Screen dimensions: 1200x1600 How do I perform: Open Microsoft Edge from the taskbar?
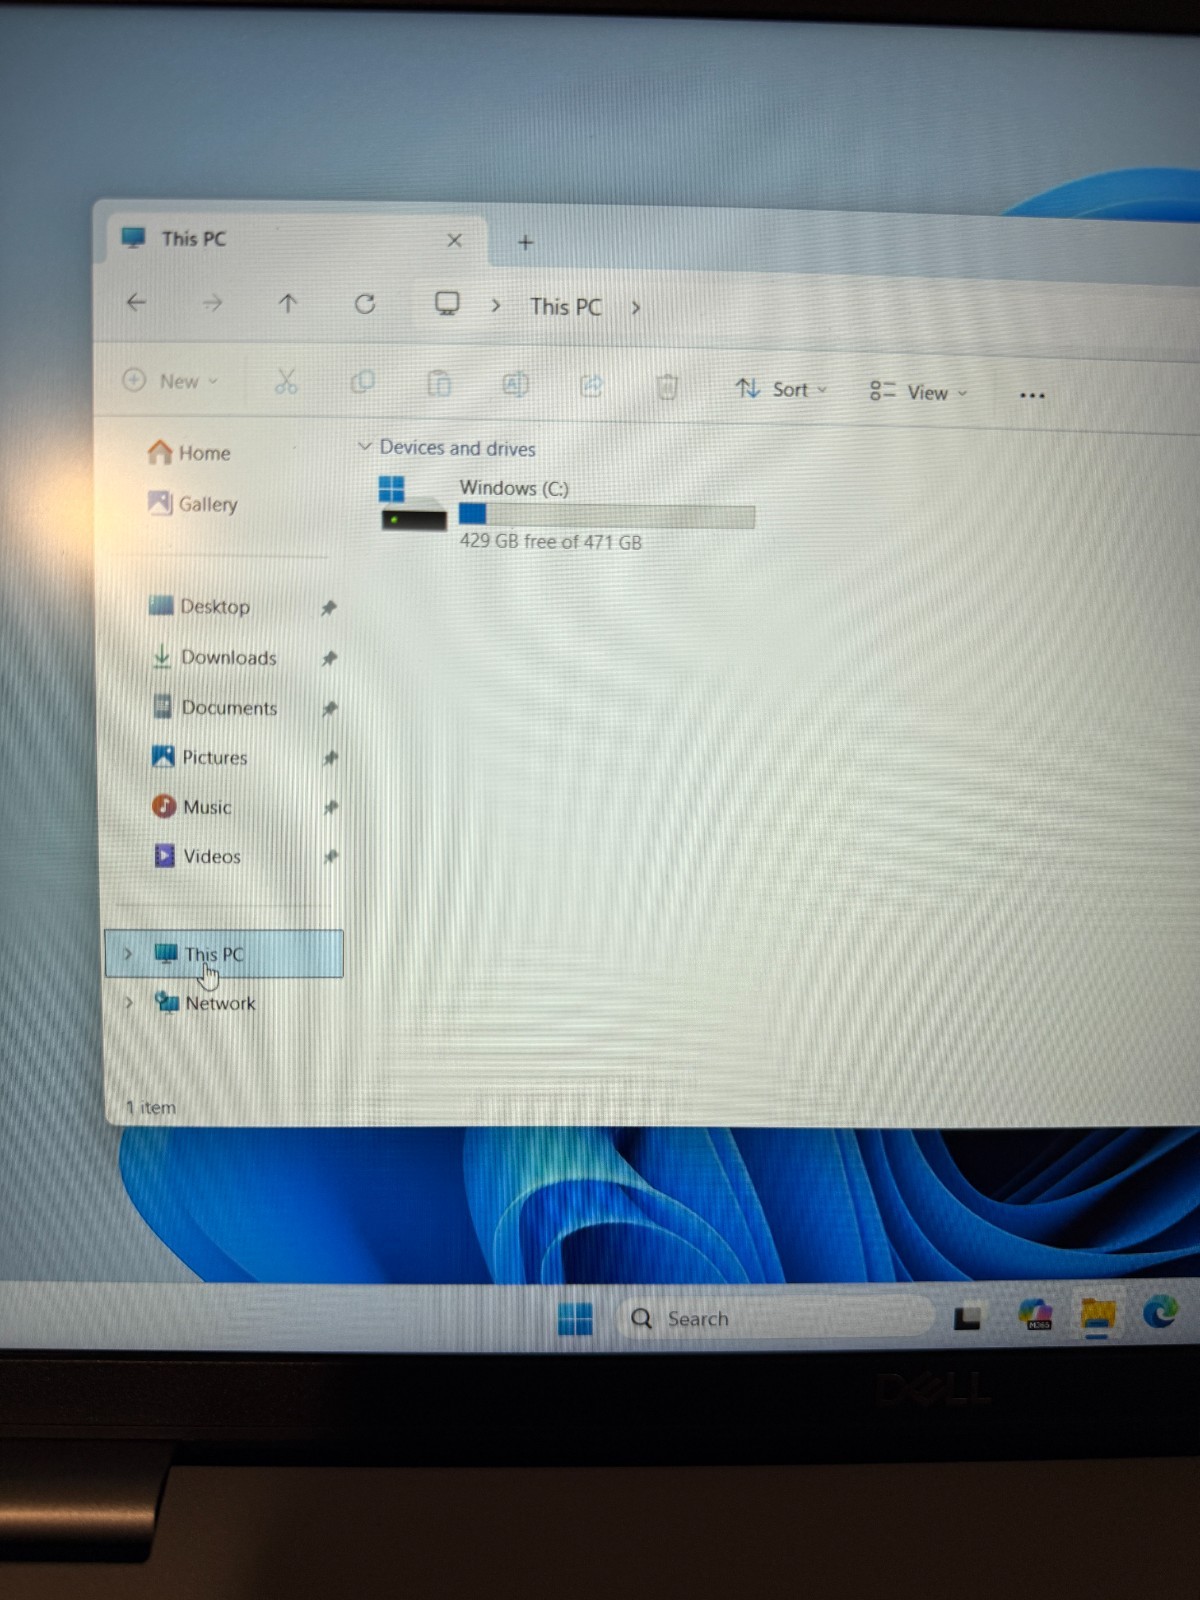[1160, 1311]
